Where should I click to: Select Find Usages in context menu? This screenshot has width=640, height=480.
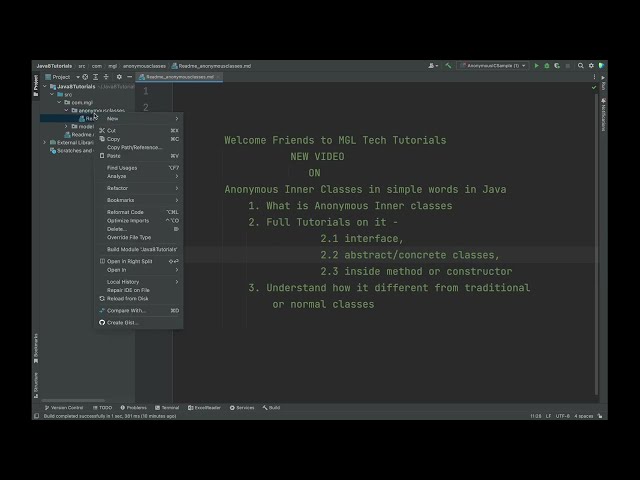click(x=139, y=168)
